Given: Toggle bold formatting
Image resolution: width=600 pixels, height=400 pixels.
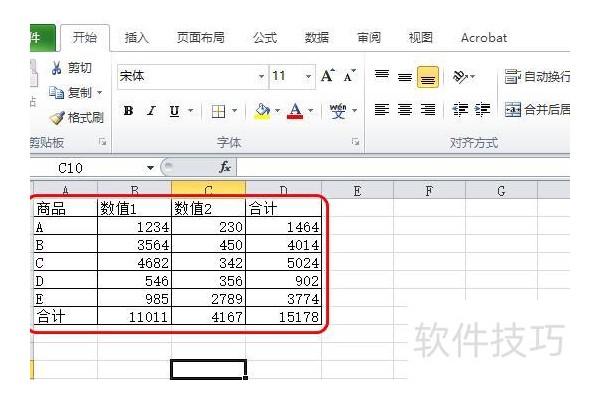Looking at the screenshot, I should [x=129, y=111].
